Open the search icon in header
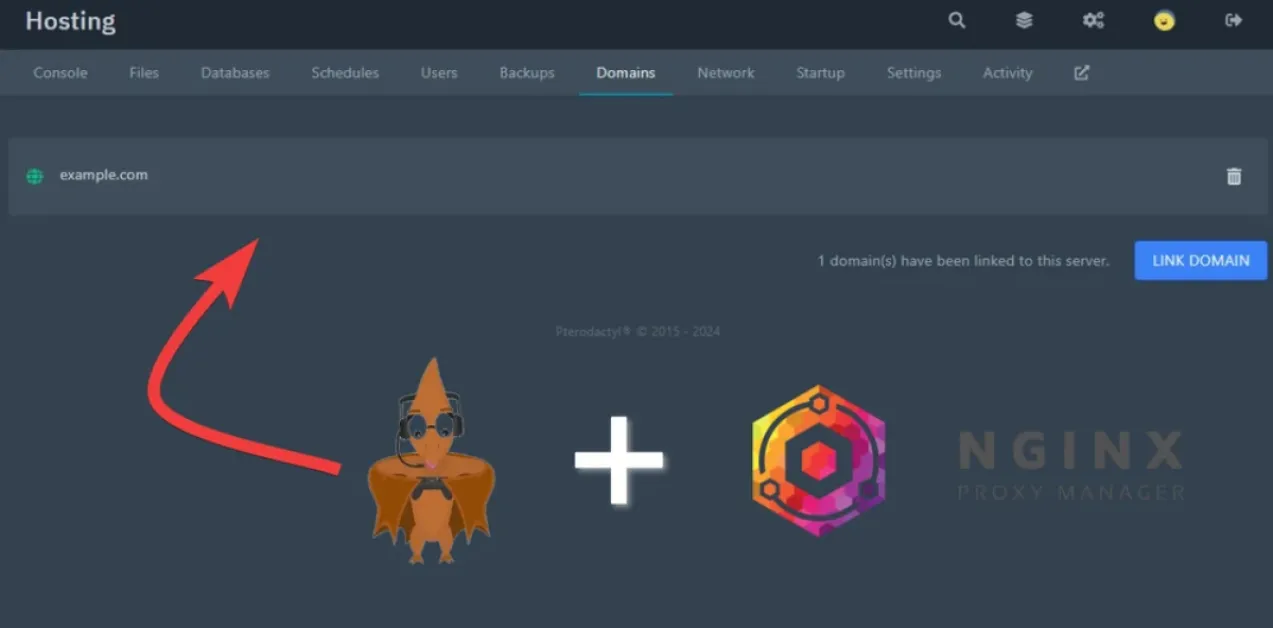 [x=957, y=21]
